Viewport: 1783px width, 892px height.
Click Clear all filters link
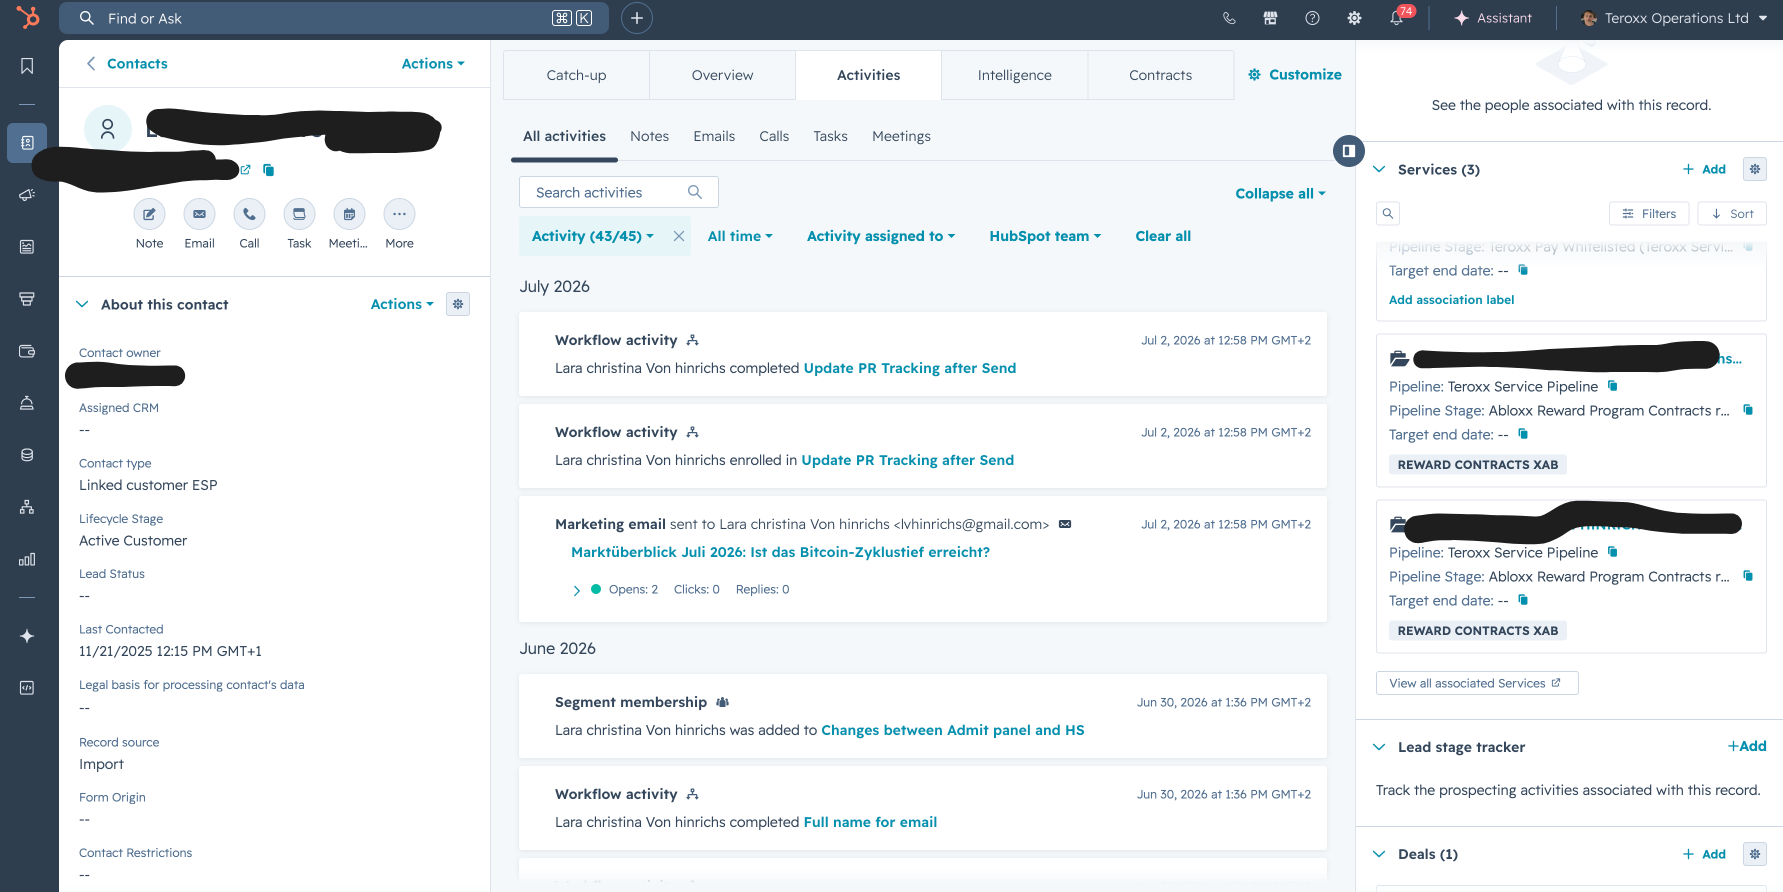click(x=1163, y=236)
